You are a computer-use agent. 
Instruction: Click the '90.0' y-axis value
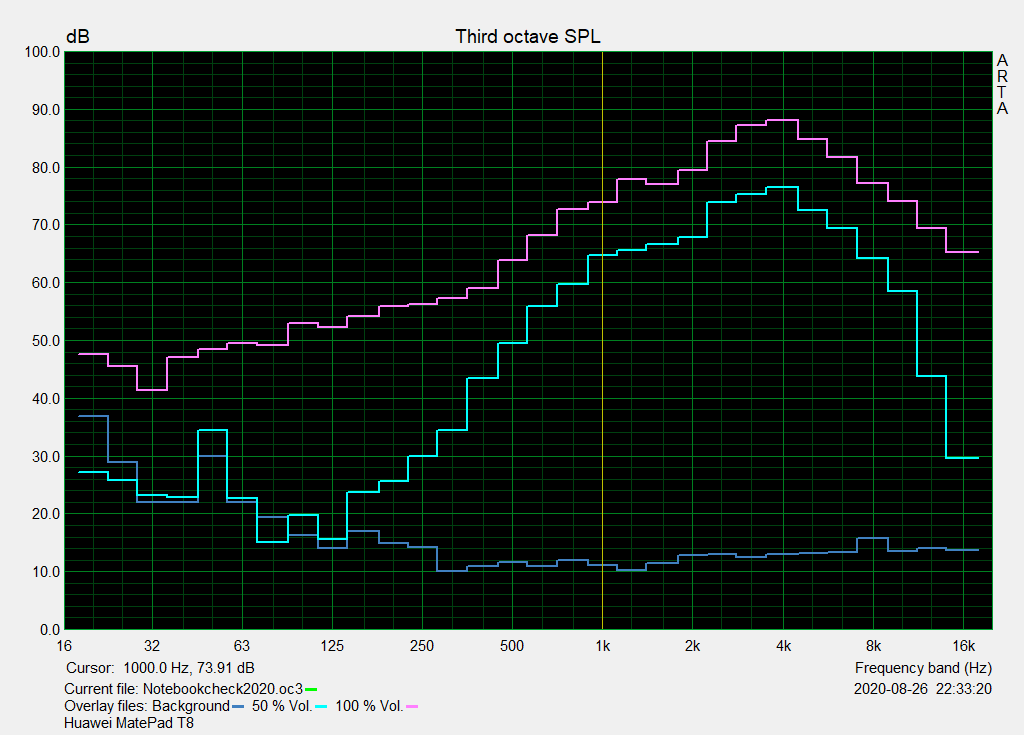click(x=46, y=110)
